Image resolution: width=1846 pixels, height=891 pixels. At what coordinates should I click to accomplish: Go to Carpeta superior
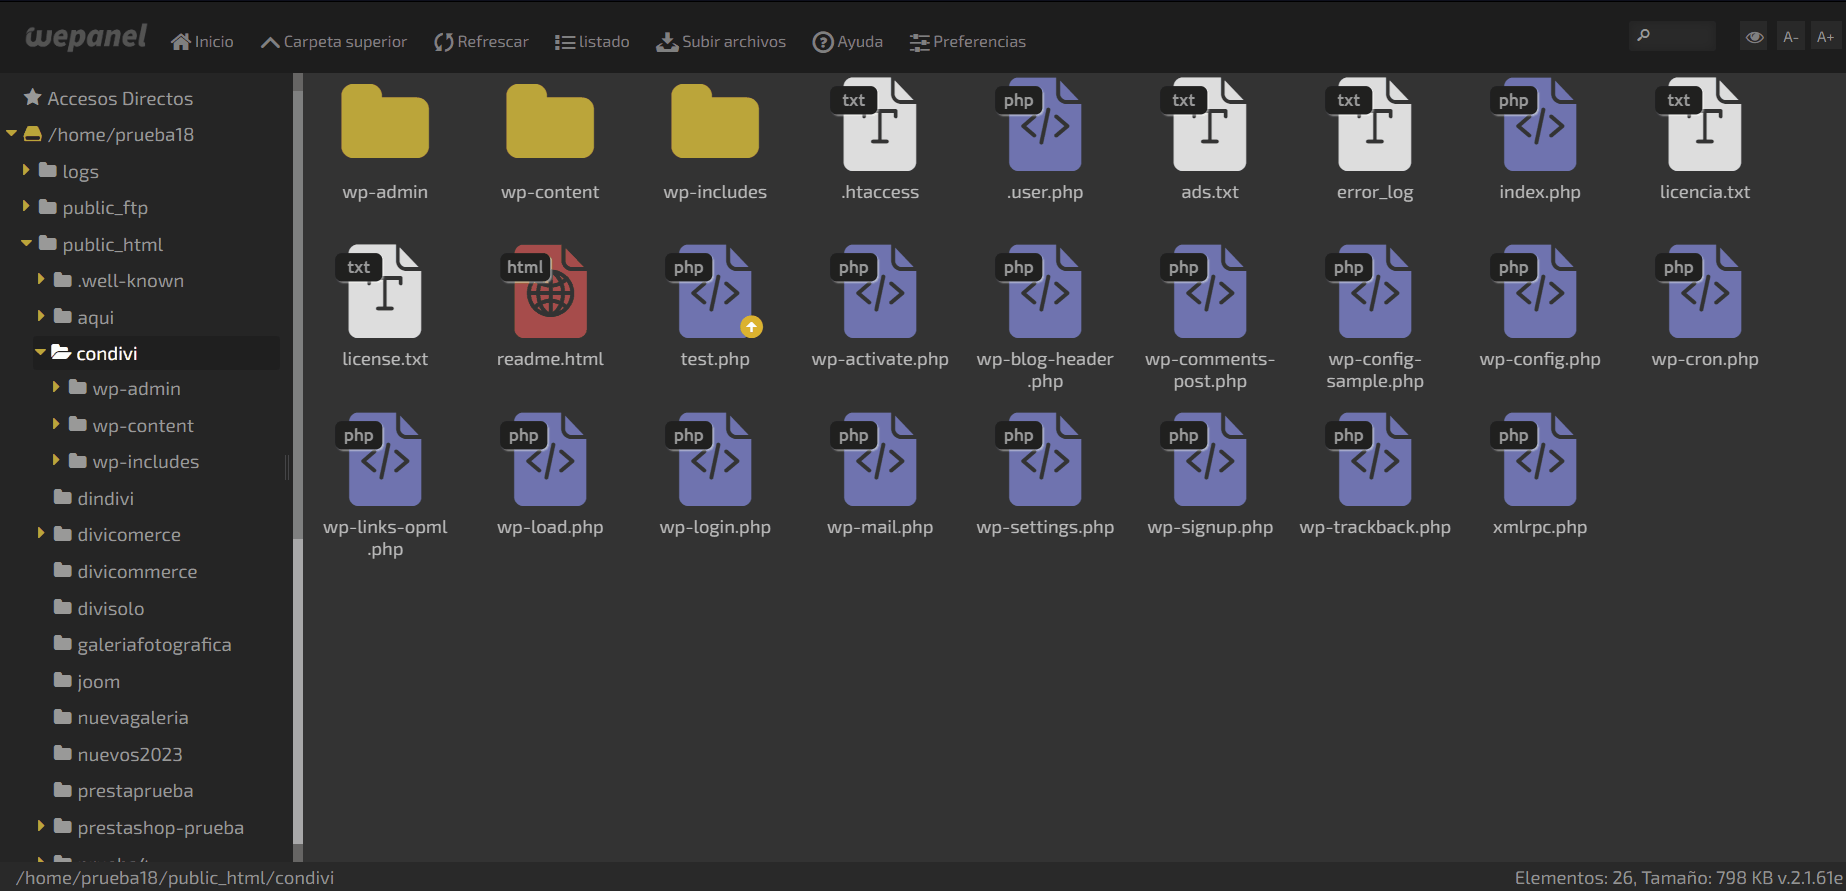pyautogui.click(x=333, y=42)
